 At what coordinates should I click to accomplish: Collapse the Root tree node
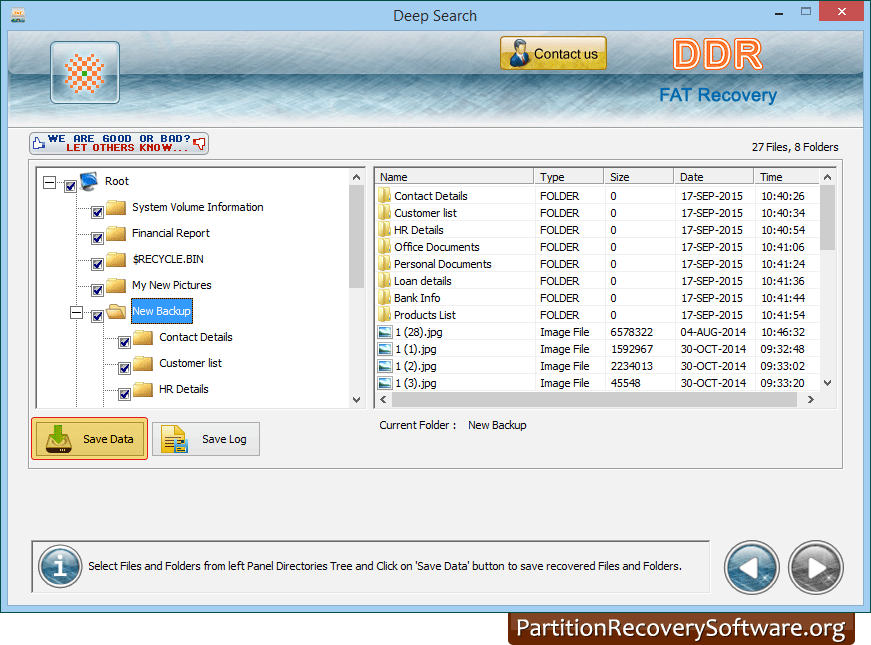49,182
